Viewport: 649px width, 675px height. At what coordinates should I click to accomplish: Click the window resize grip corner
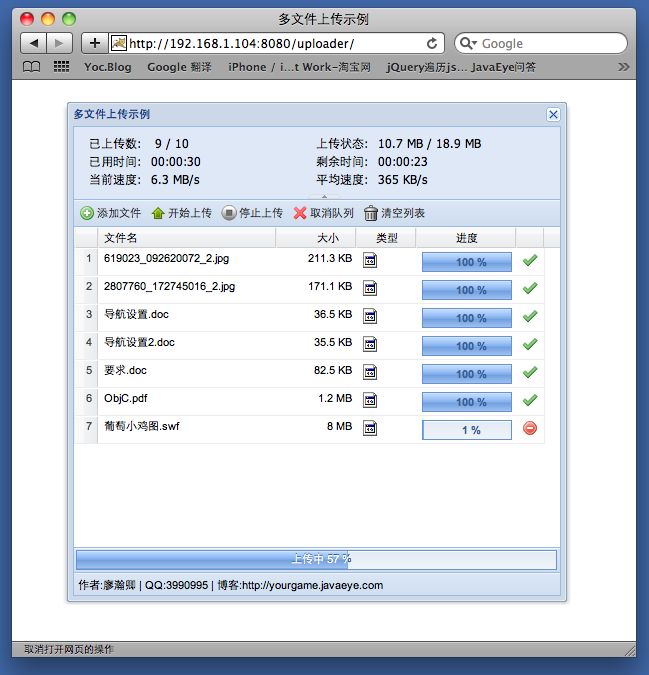coord(630,650)
